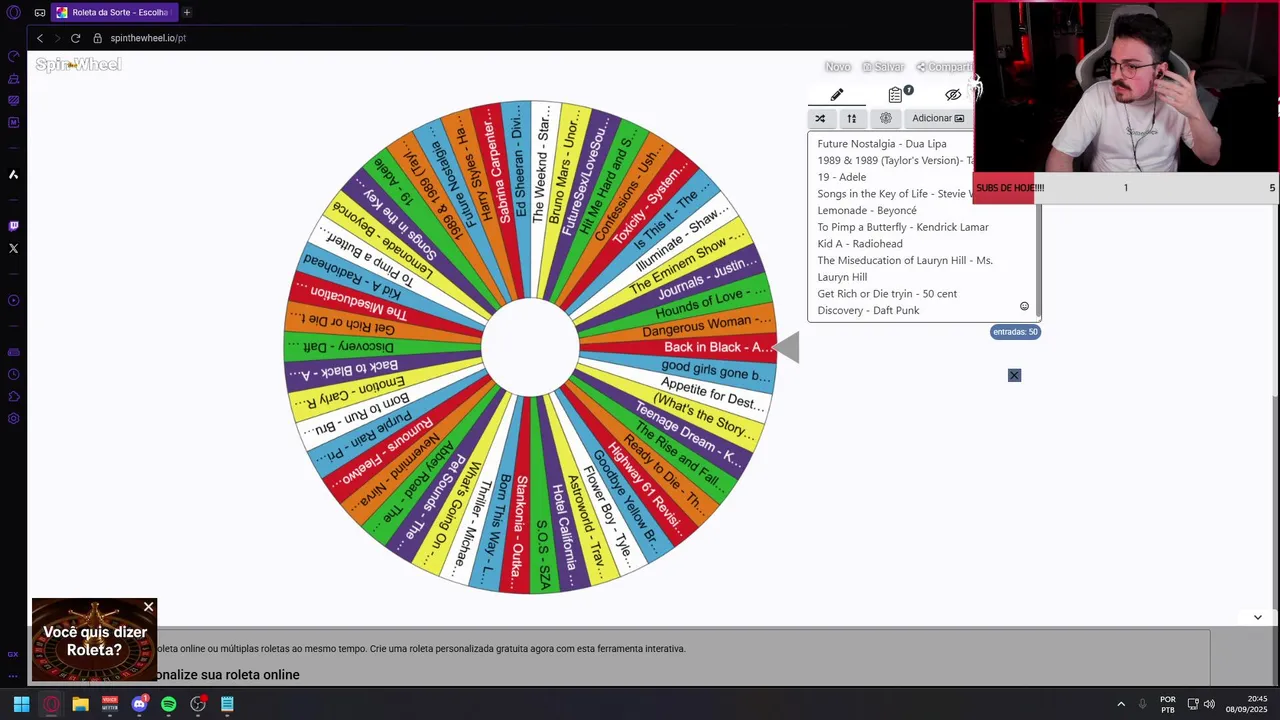Image resolution: width=1280 pixels, height=720 pixels.
Task: Open emoji picker in entries box
Action: [x=1024, y=306]
